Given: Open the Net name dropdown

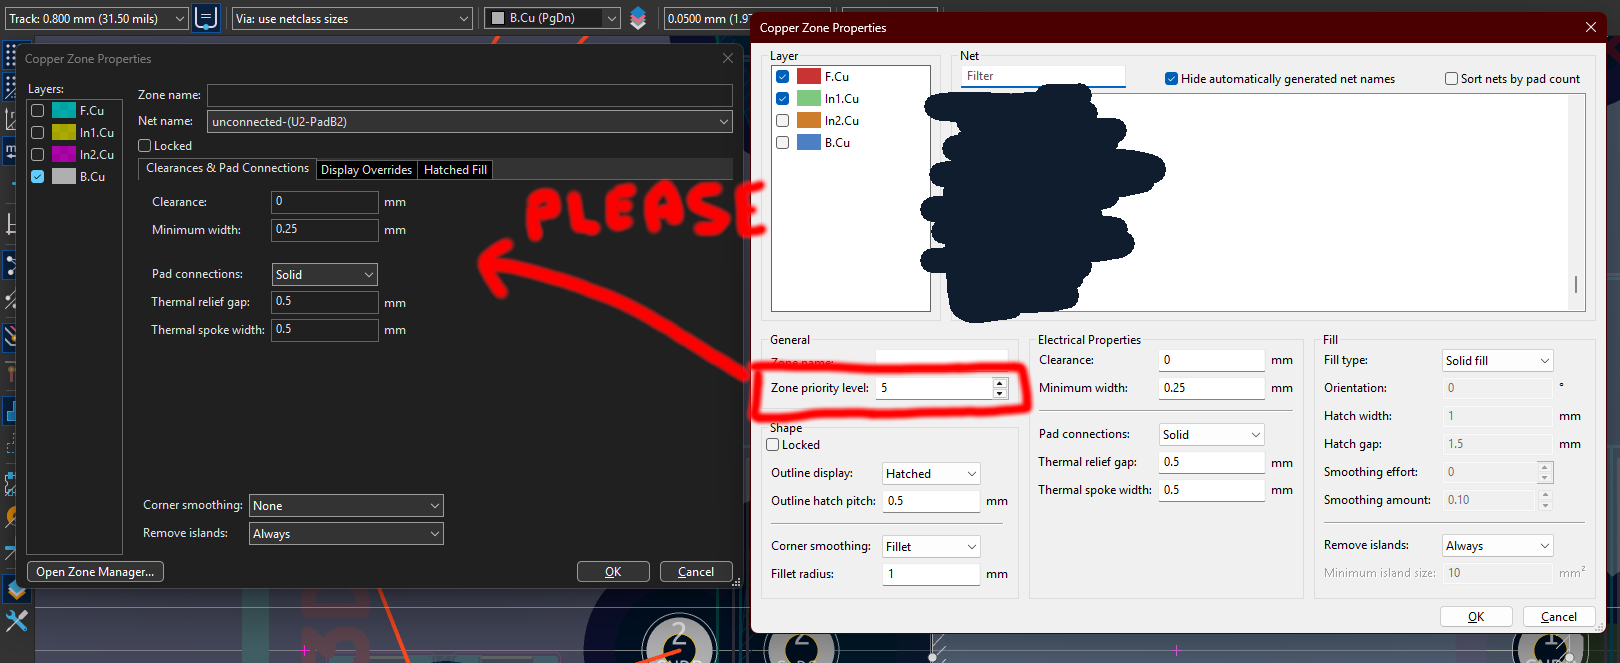Looking at the screenshot, I should point(470,121).
